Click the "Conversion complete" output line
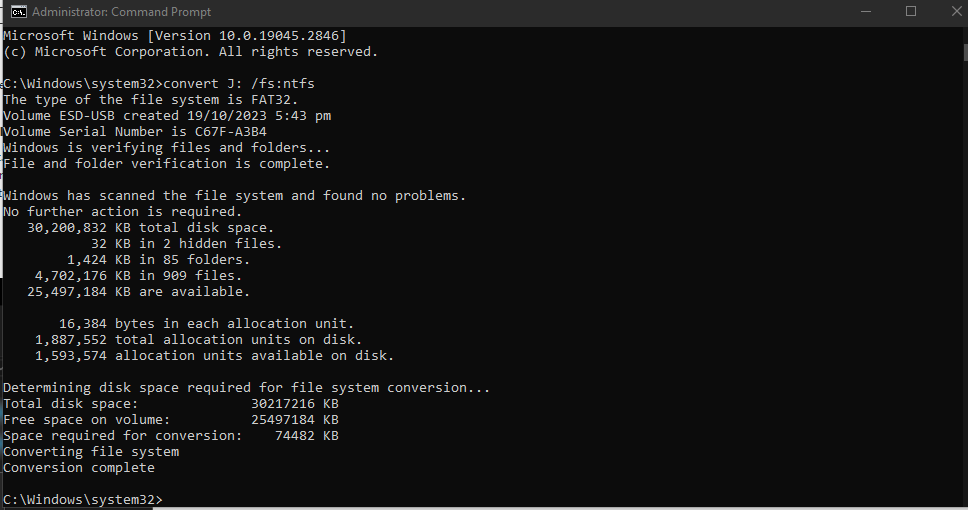The width and height of the screenshot is (968, 510). (x=79, y=467)
